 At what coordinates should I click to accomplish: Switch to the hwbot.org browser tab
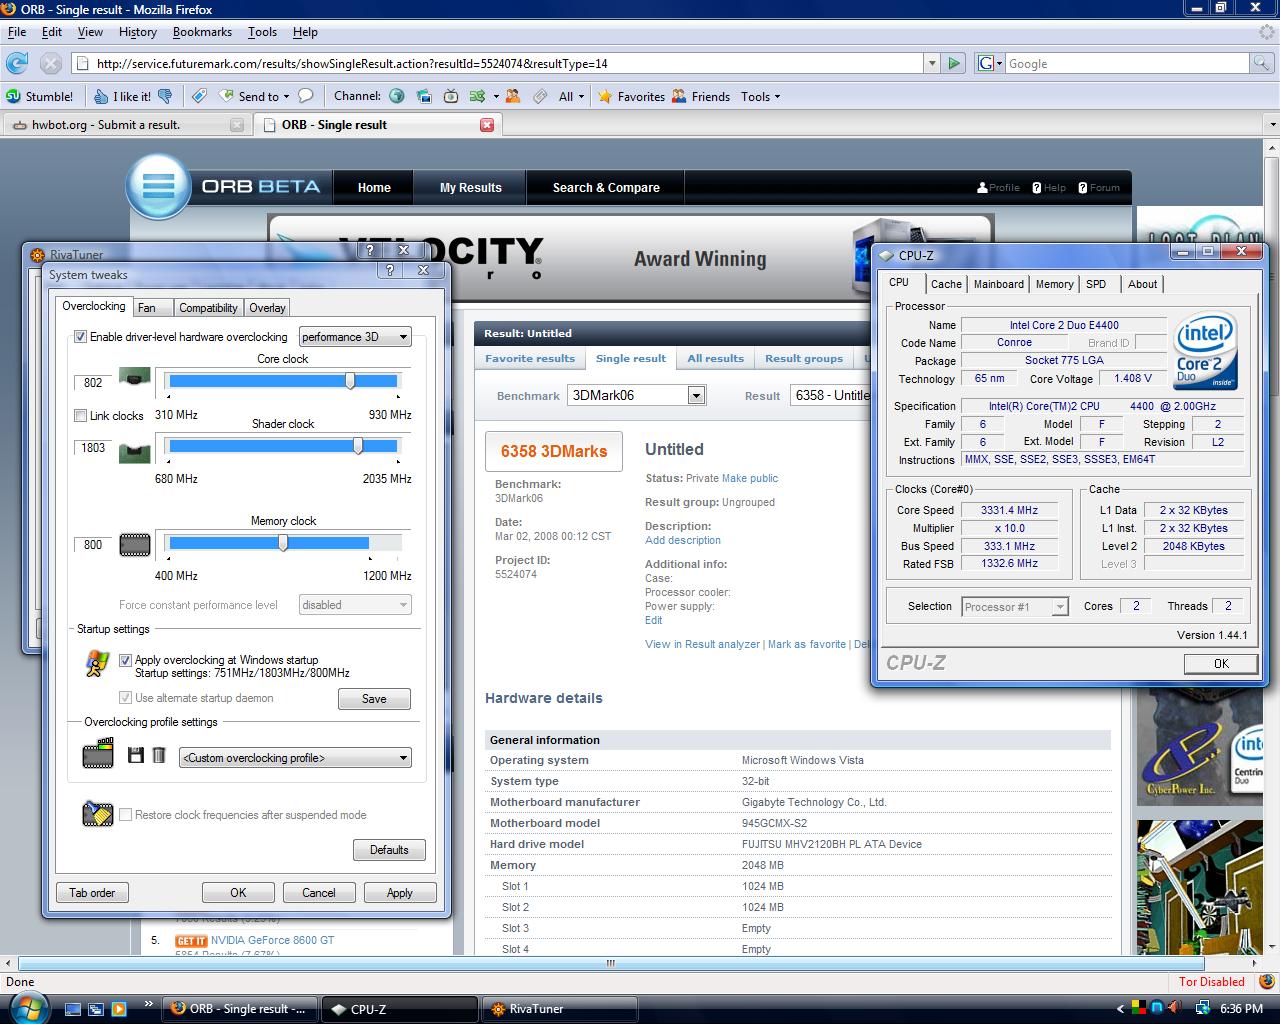pos(125,125)
